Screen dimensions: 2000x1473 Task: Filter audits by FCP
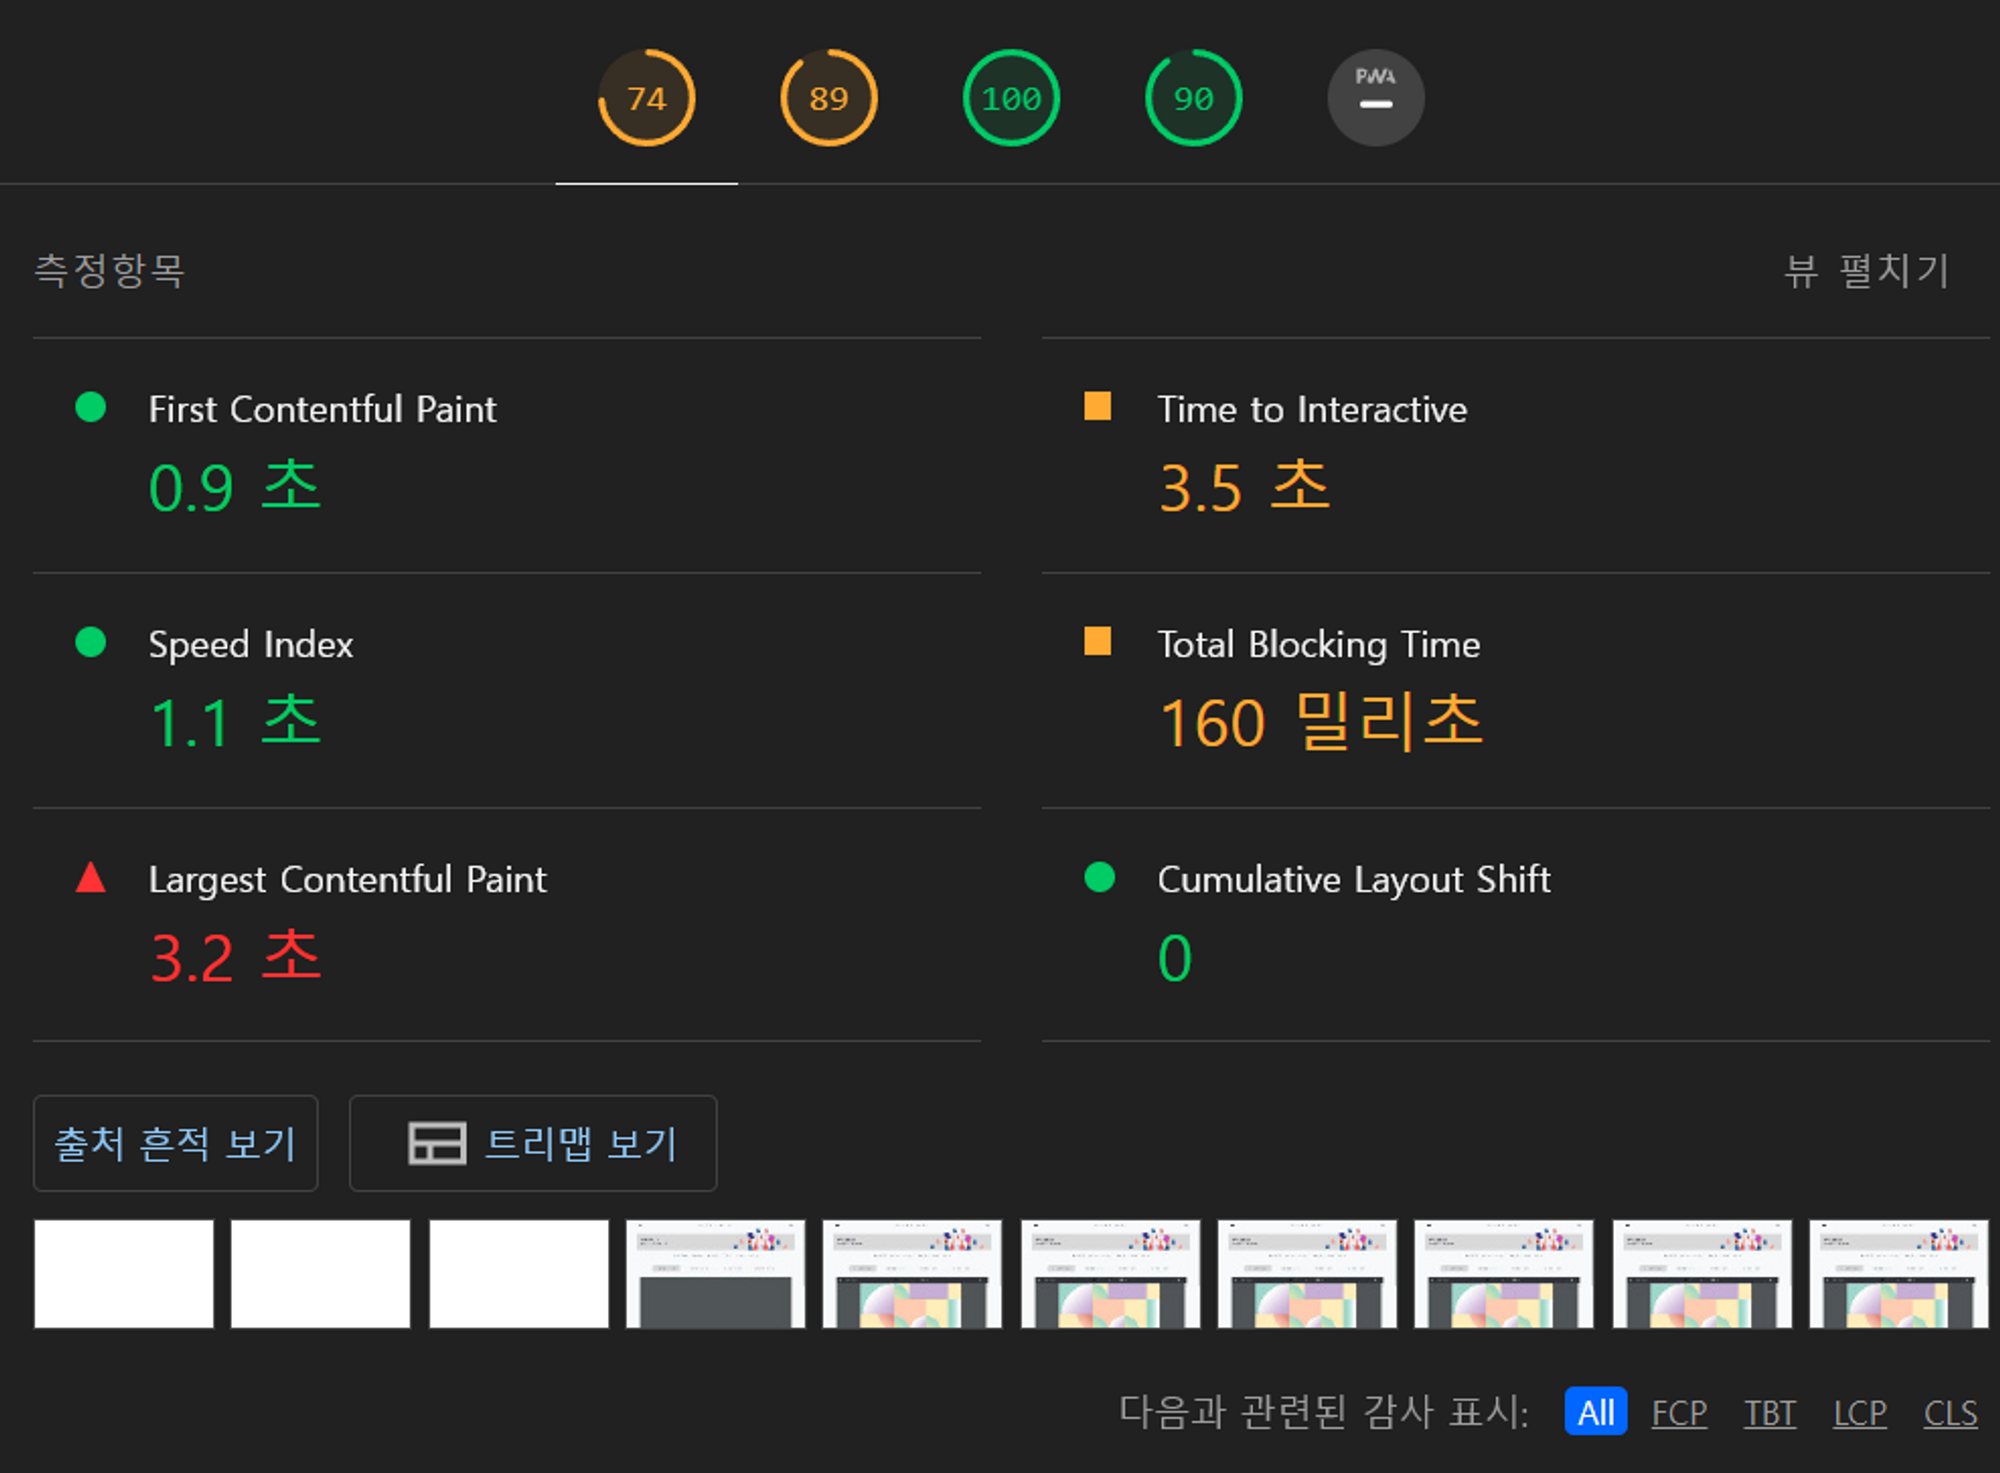point(1678,1412)
